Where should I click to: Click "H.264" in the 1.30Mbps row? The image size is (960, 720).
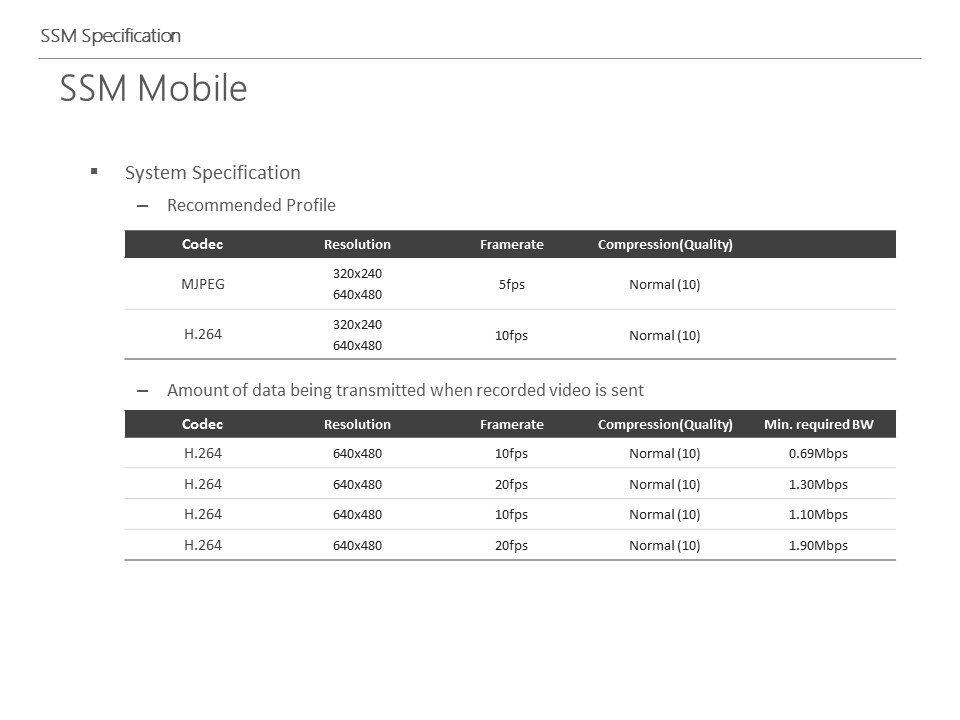coord(203,484)
